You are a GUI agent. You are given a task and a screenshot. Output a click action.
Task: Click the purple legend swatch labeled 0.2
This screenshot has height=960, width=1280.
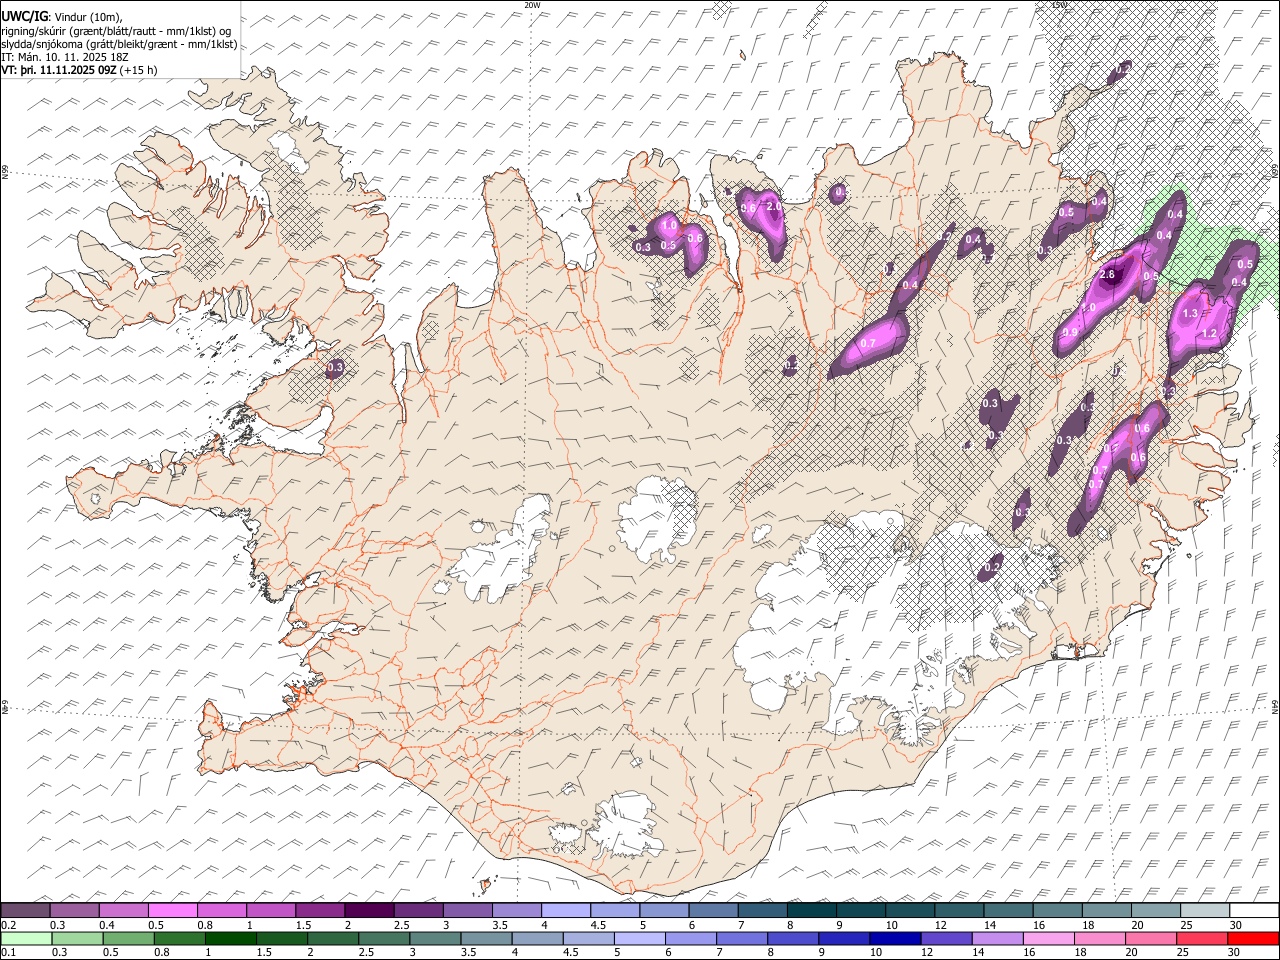[26, 910]
